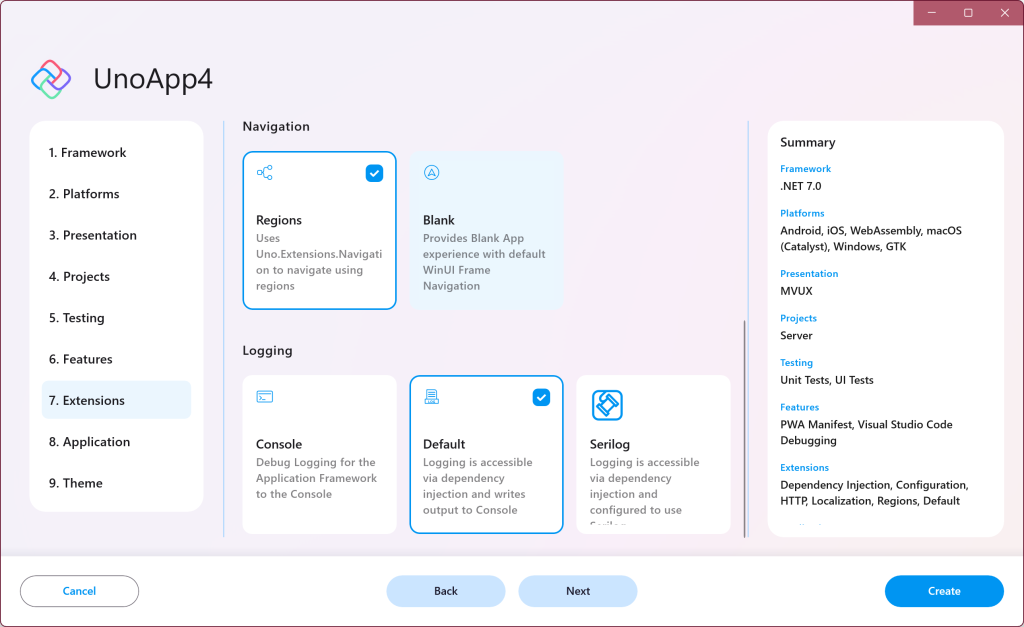Screen dimensions: 1024x627
Task: Click the Console logging terminal icon
Action: (x=264, y=397)
